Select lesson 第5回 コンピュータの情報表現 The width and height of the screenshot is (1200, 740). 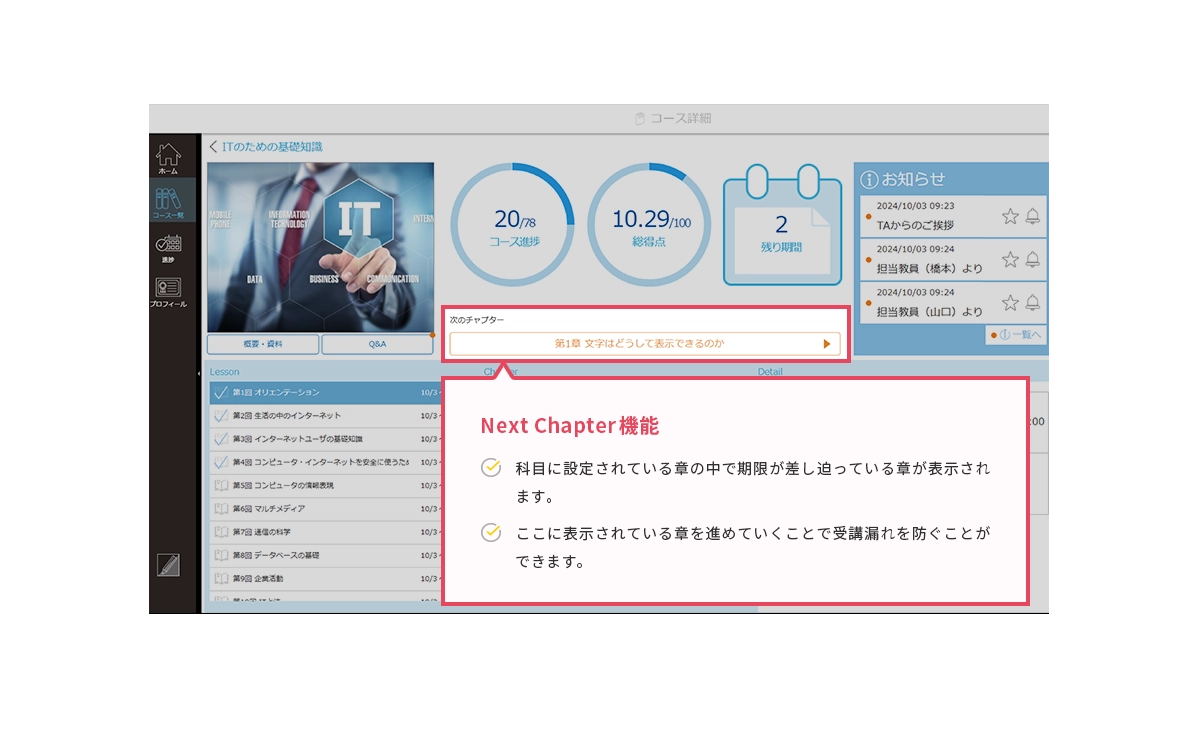[315, 485]
